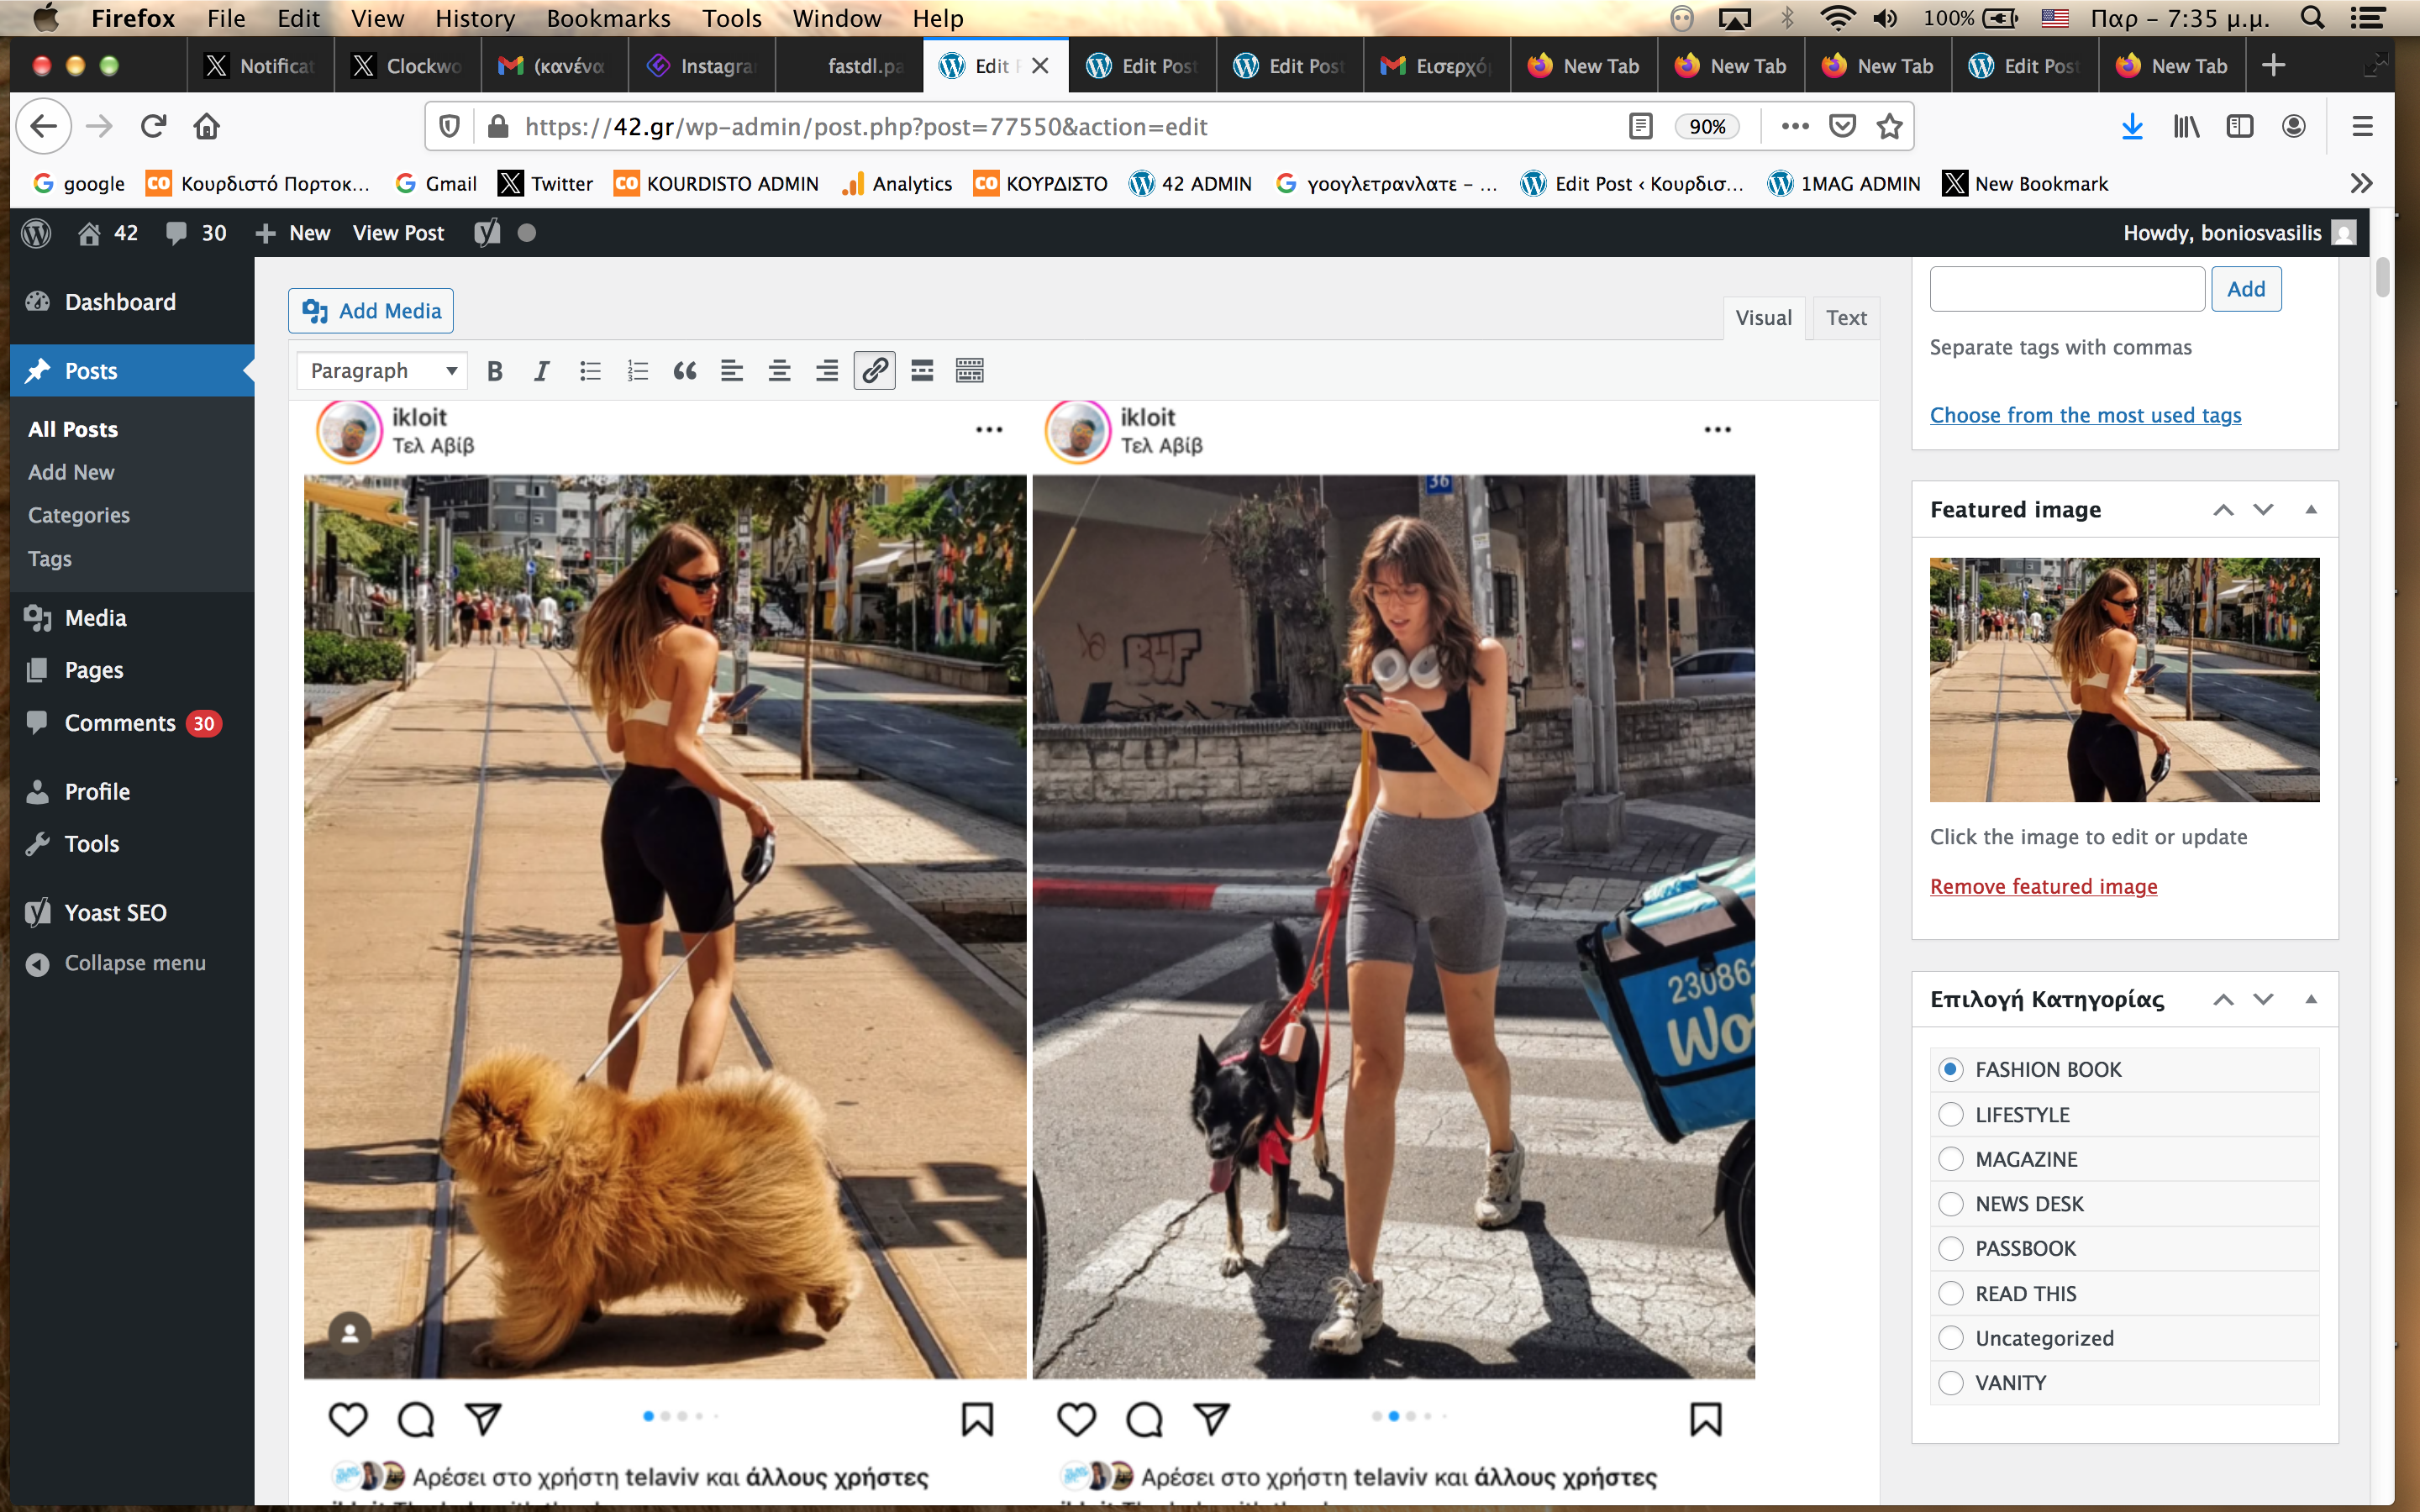Click the Add Media button

371,311
